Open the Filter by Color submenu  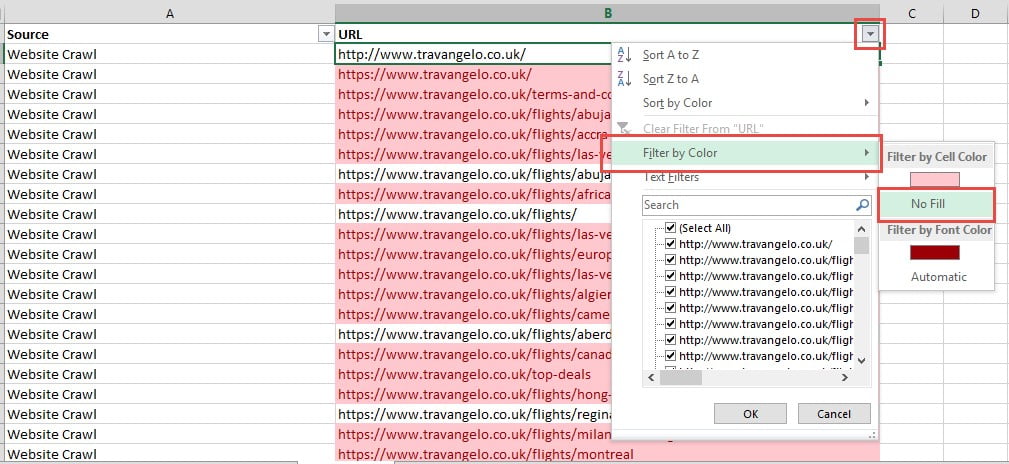(x=745, y=153)
